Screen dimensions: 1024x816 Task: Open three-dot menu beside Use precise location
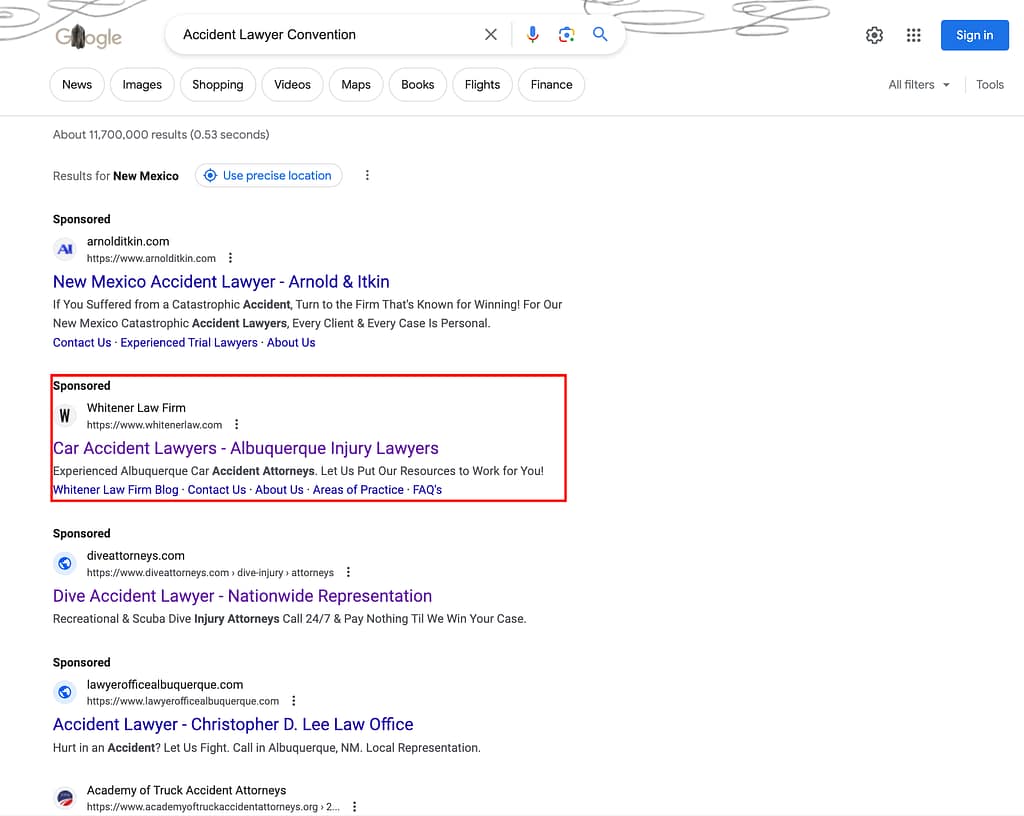[367, 175]
